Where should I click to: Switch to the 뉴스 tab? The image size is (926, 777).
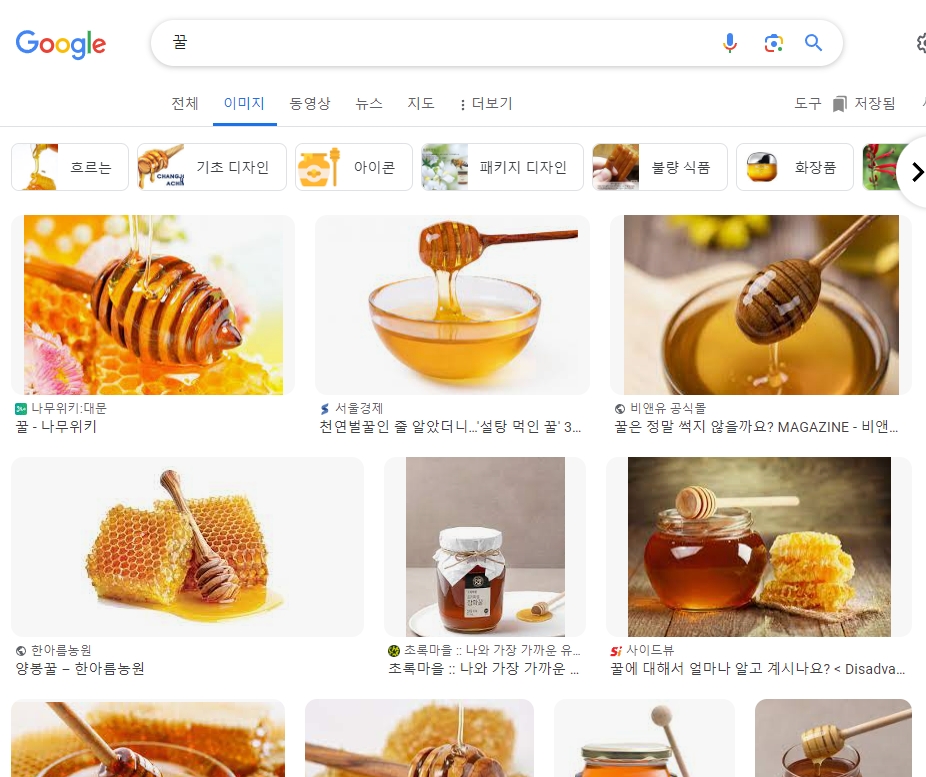click(x=370, y=103)
